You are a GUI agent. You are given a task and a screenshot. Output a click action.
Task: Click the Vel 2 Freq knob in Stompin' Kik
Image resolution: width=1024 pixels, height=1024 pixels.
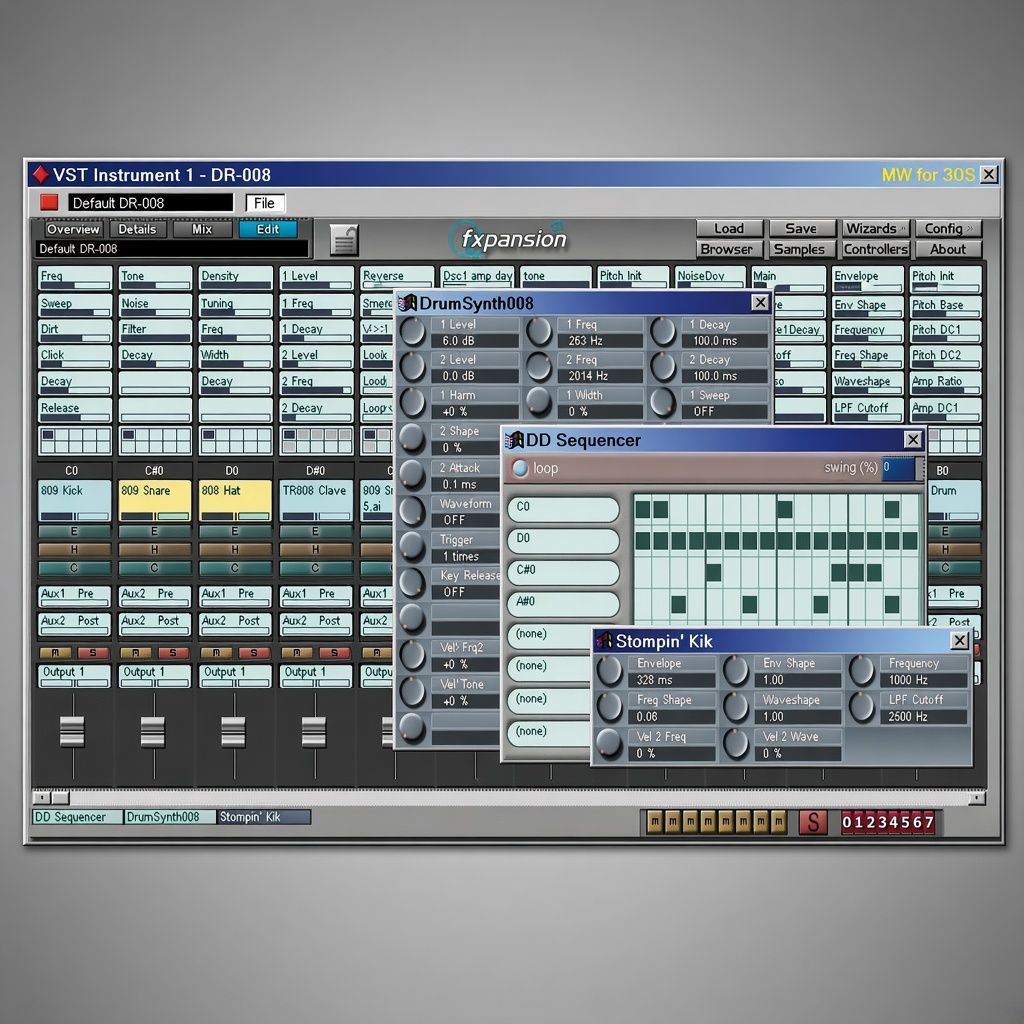609,744
